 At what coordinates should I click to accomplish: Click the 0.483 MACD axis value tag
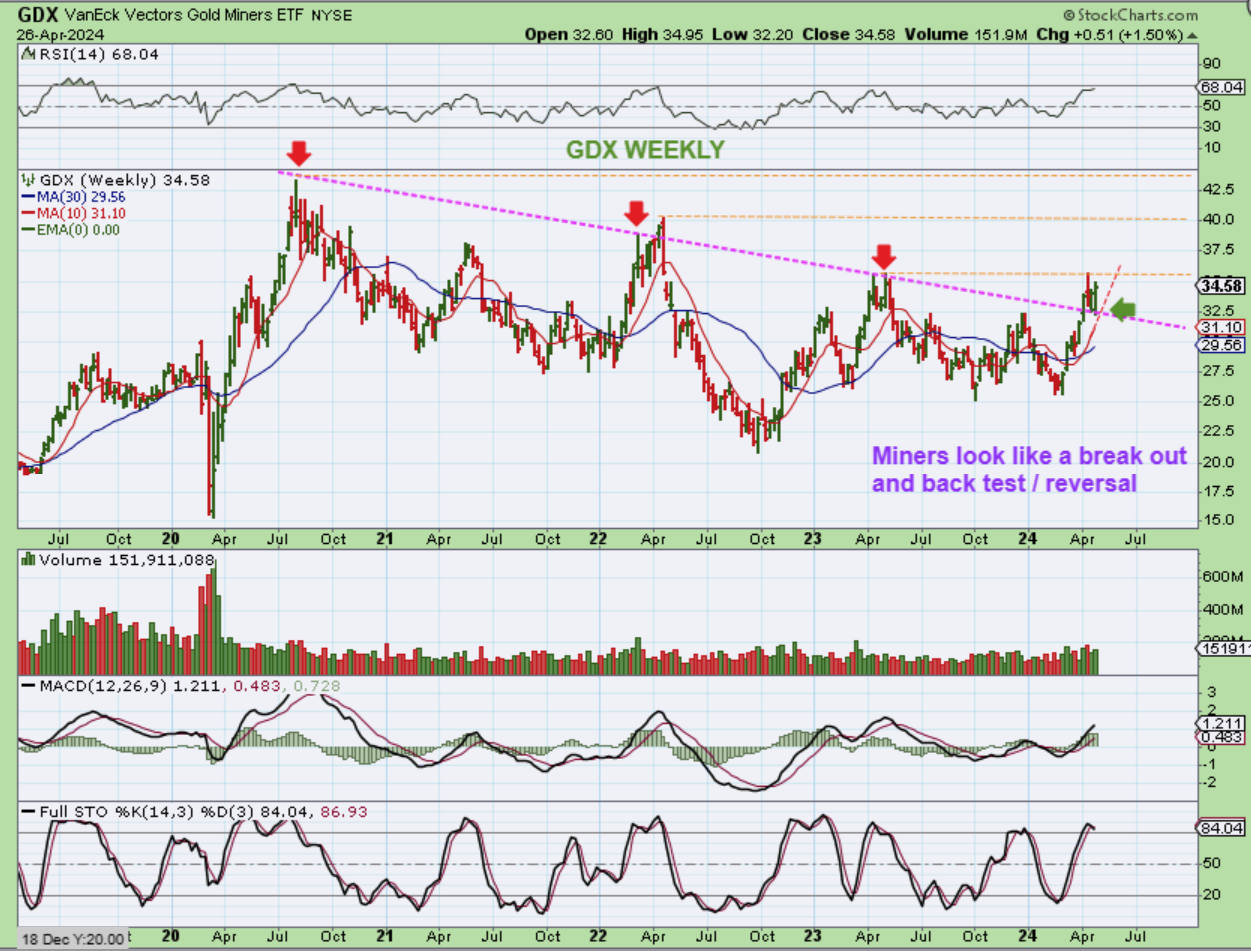[x=1221, y=738]
